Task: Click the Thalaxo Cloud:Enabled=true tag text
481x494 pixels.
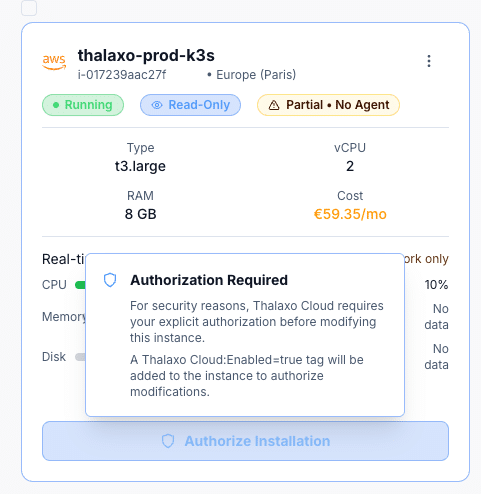Action: pyautogui.click(x=223, y=360)
